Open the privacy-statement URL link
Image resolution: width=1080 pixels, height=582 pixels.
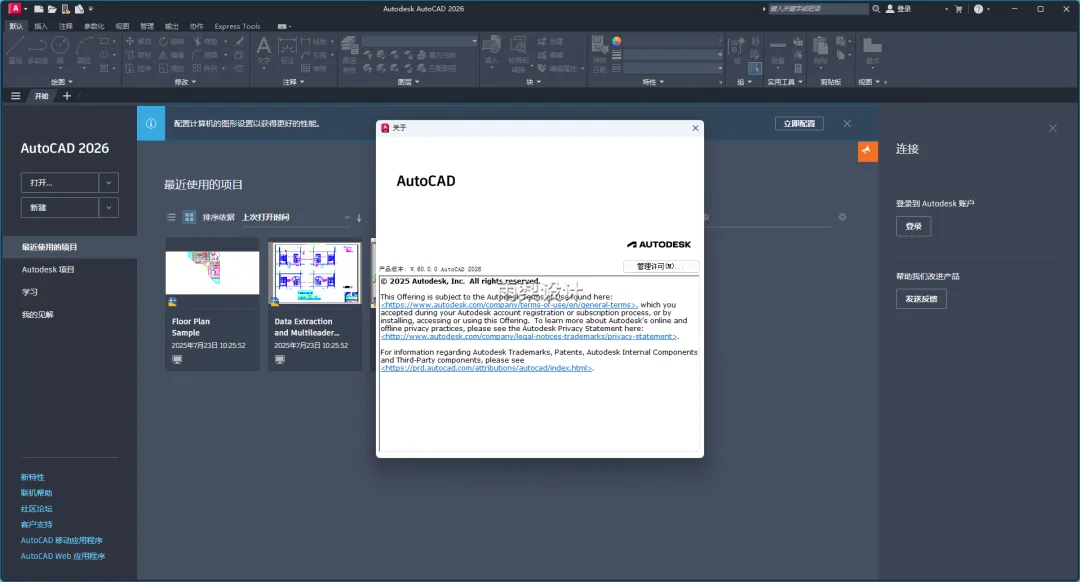tap(530, 337)
